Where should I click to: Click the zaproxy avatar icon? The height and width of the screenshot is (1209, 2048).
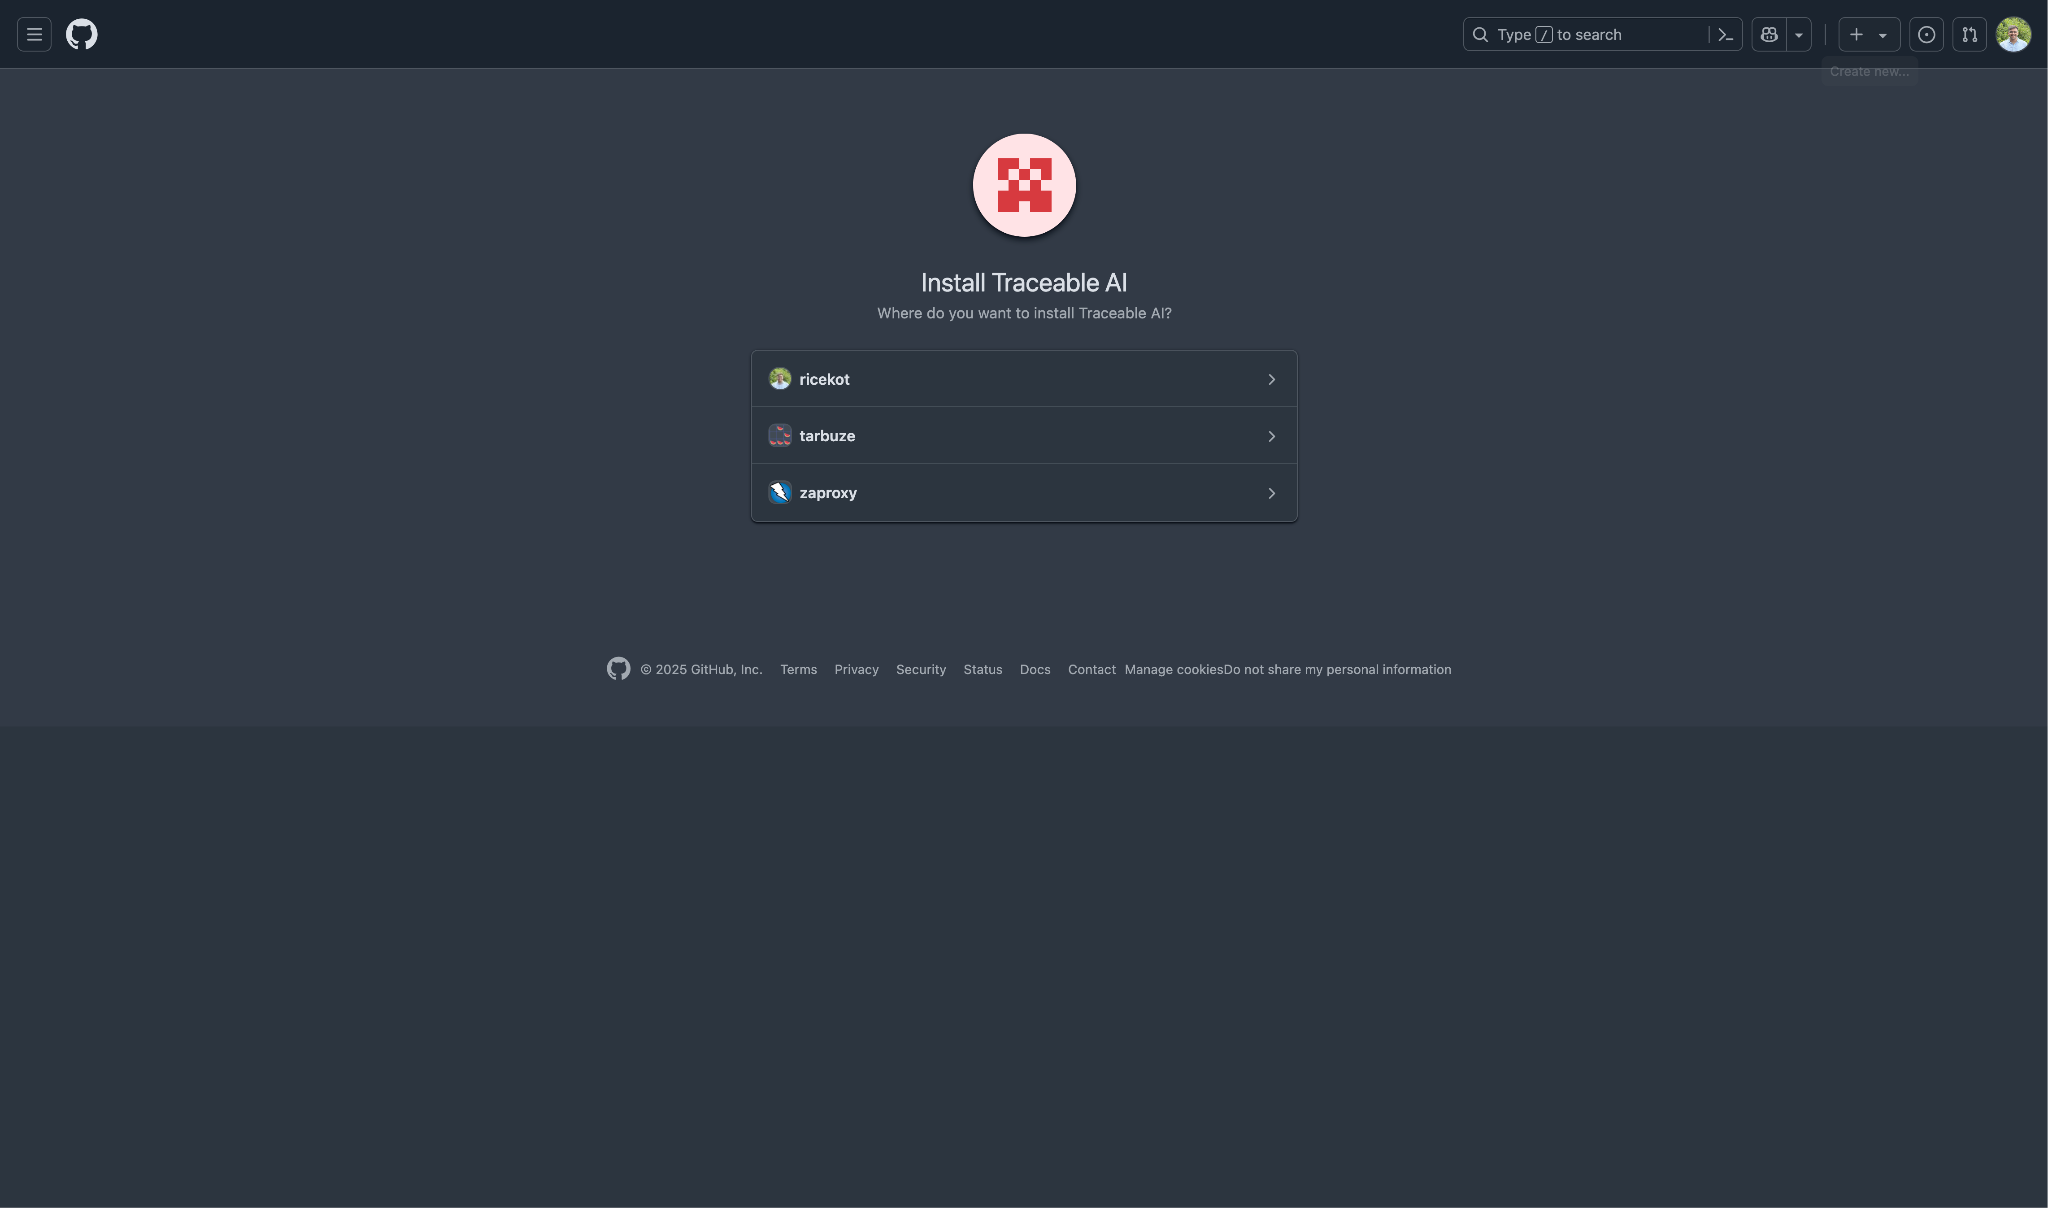(x=780, y=493)
